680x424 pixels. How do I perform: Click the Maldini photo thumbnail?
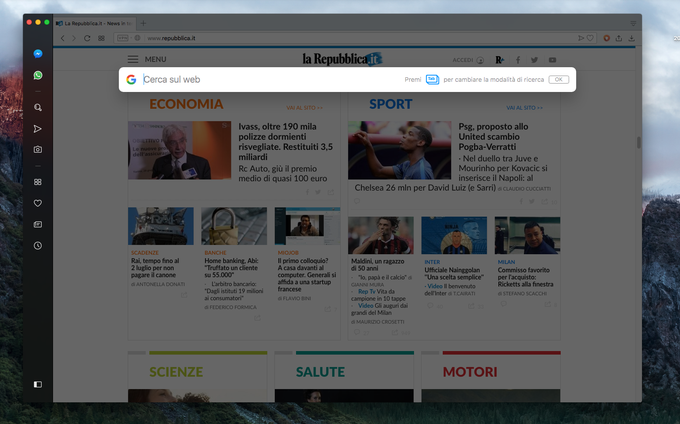pos(381,235)
